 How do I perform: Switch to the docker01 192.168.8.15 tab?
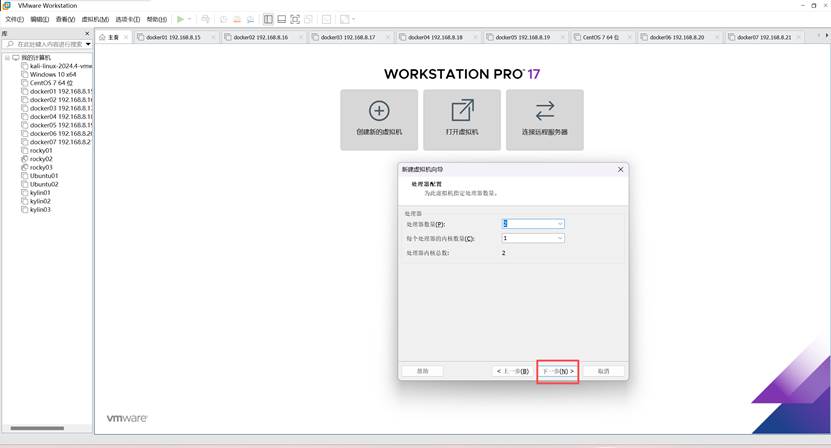tap(173, 37)
